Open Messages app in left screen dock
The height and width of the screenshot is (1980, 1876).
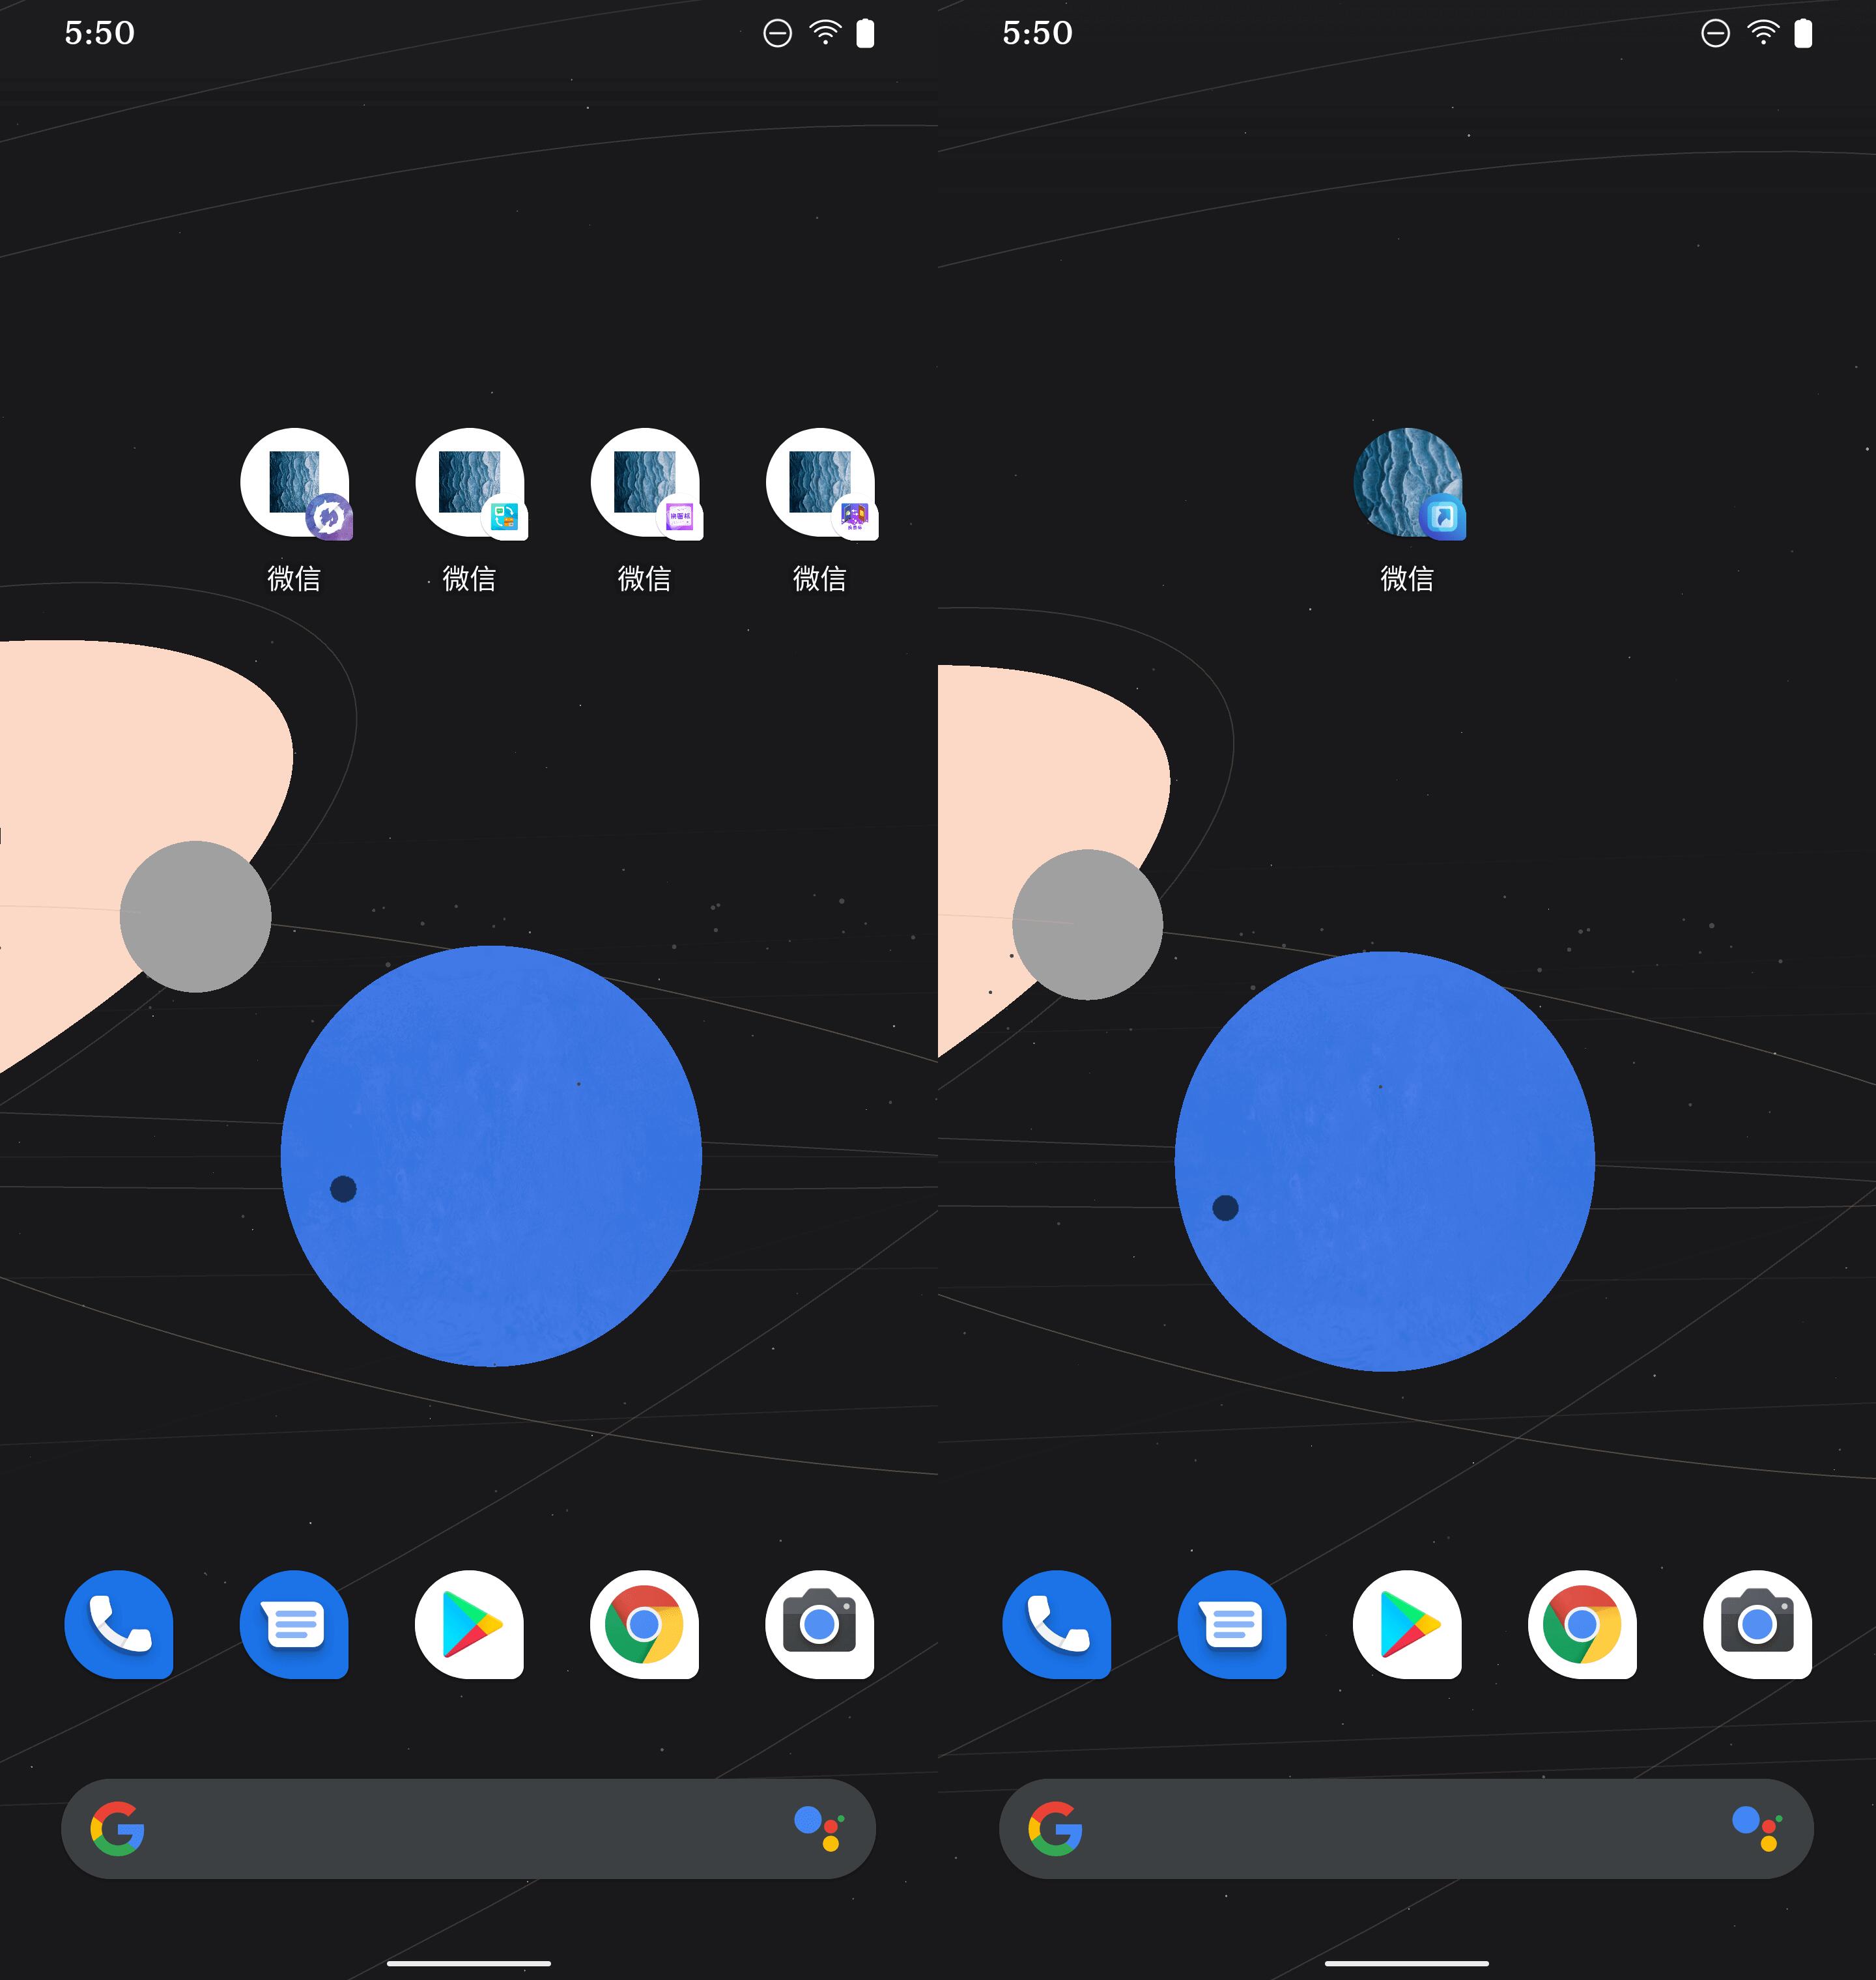point(294,1624)
